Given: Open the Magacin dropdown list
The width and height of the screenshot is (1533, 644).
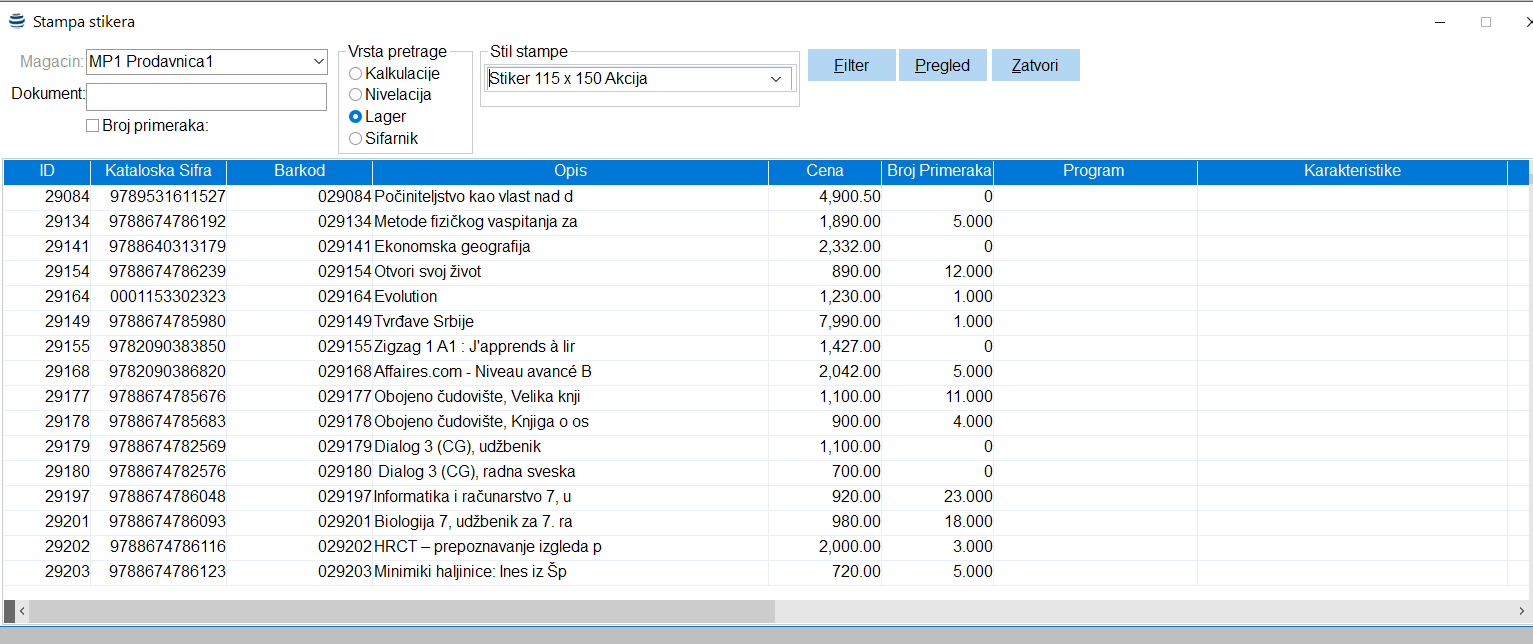Looking at the screenshot, I should (x=318, y=62).
